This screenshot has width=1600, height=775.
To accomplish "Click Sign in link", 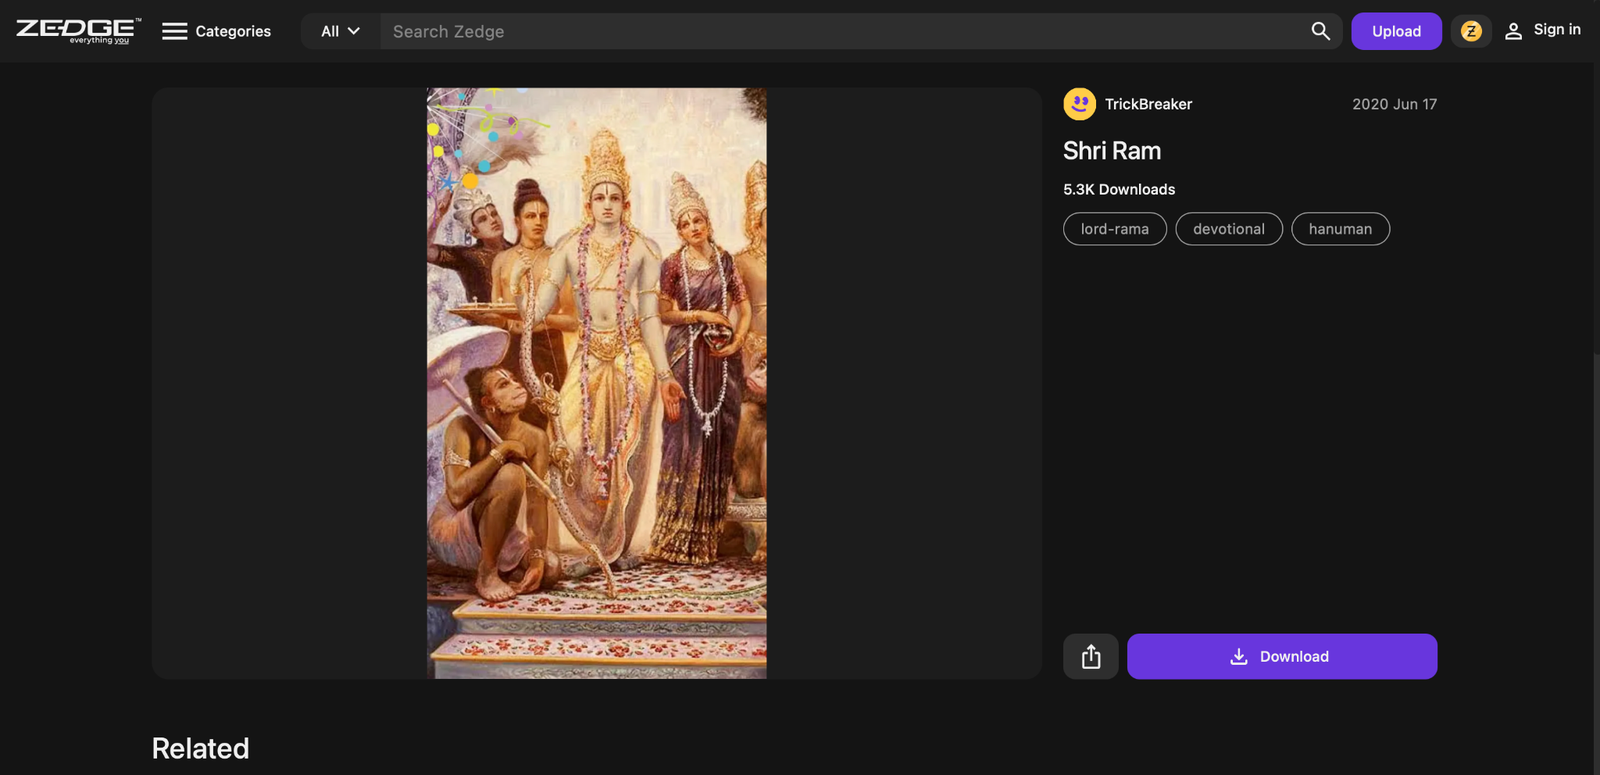I will pyautogui.click(x=1543, y=30).
